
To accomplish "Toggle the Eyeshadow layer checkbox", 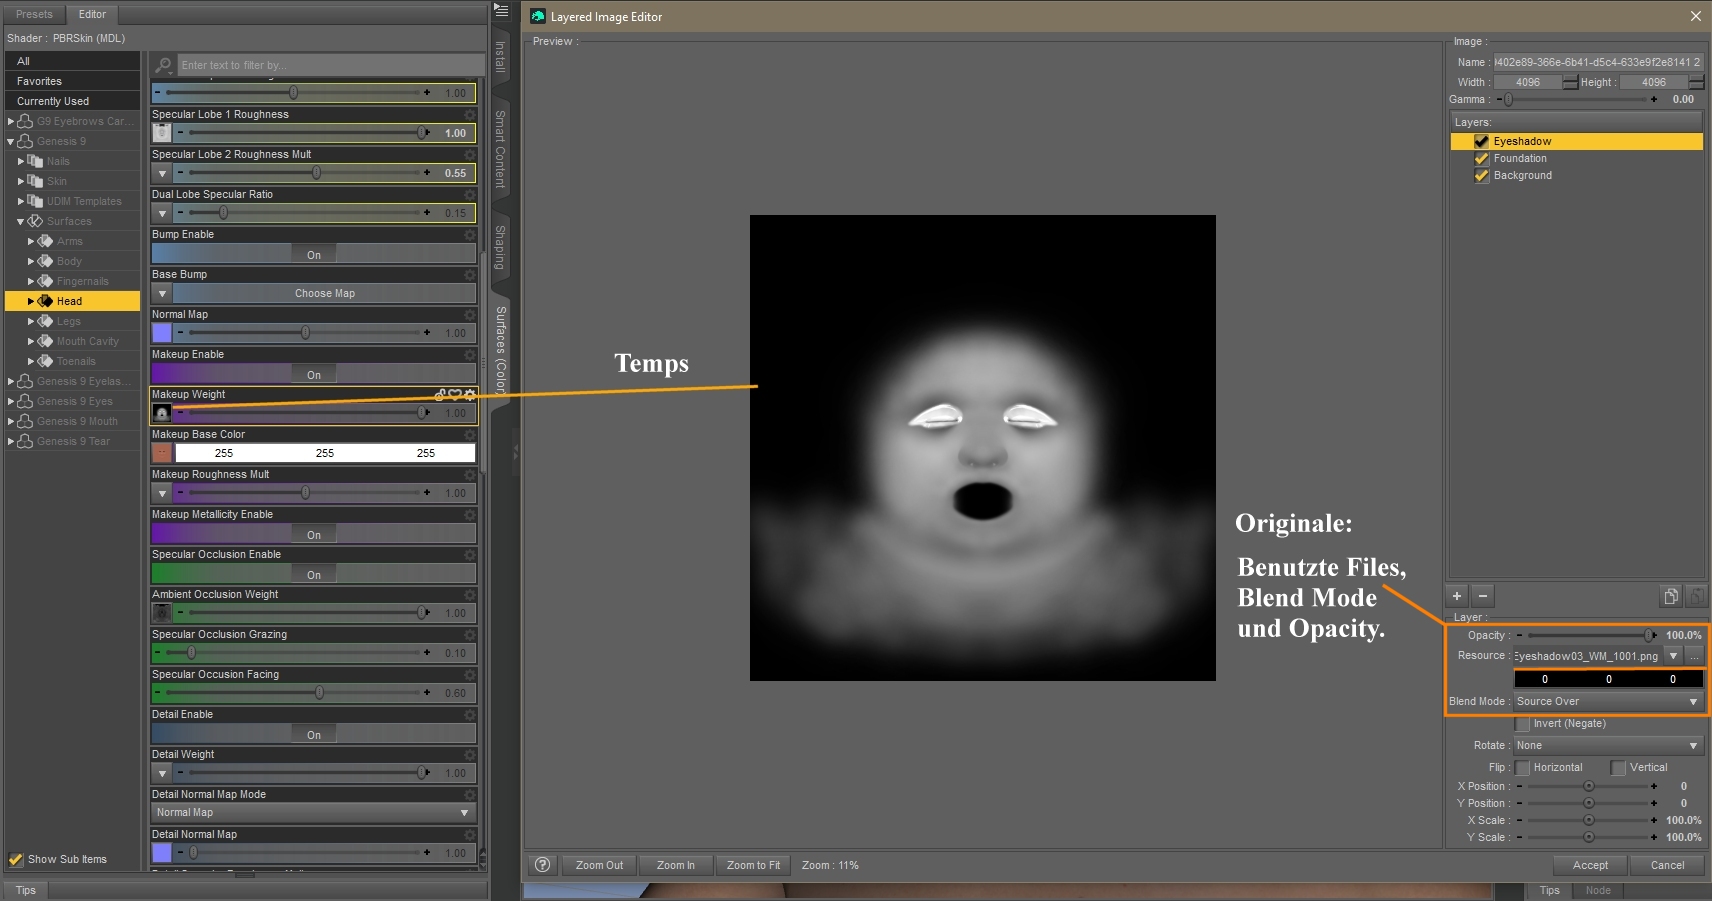I will 1482,142.
